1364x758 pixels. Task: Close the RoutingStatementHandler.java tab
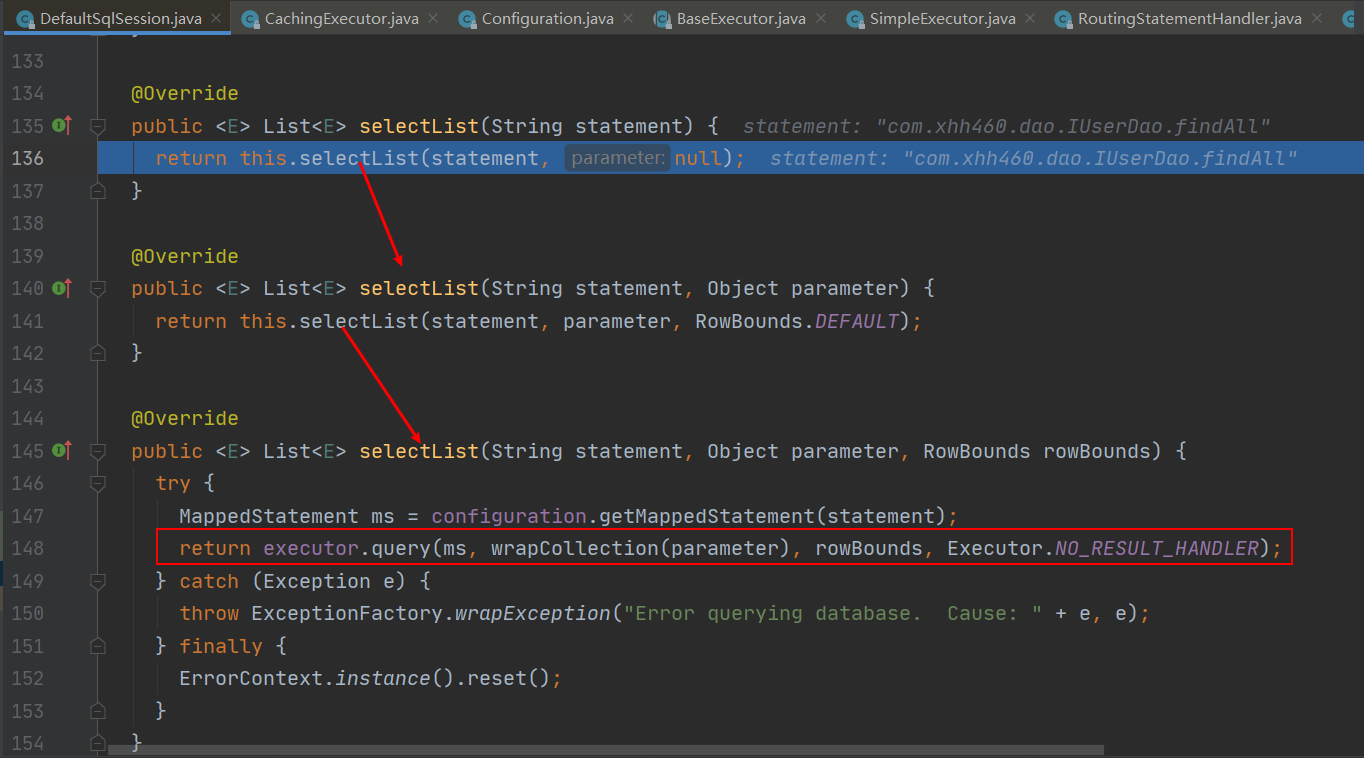tap(1316, 19)
